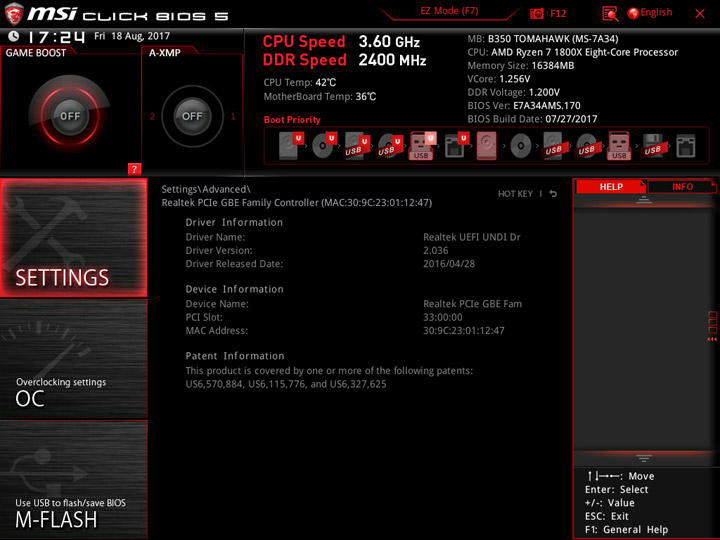720x540 pixels.
Task: Open the HOT KEY list
Action: click(515, 194)
